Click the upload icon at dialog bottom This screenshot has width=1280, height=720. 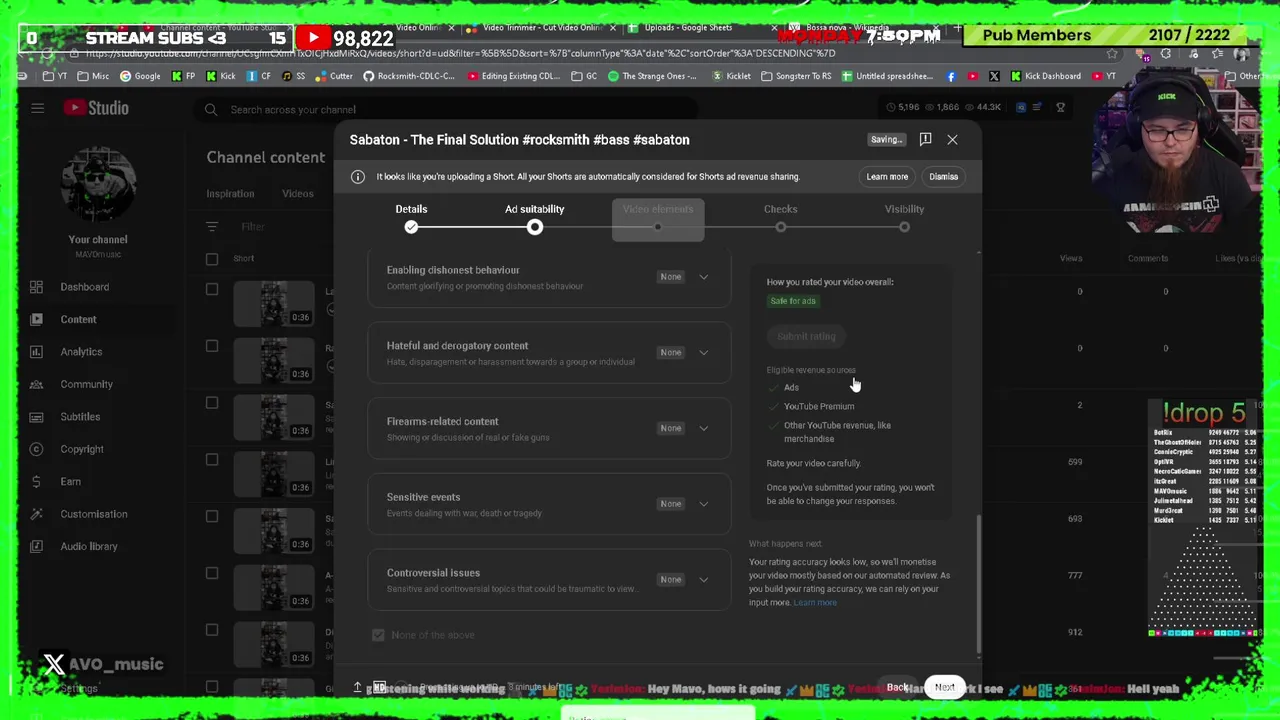click(357, 687)
